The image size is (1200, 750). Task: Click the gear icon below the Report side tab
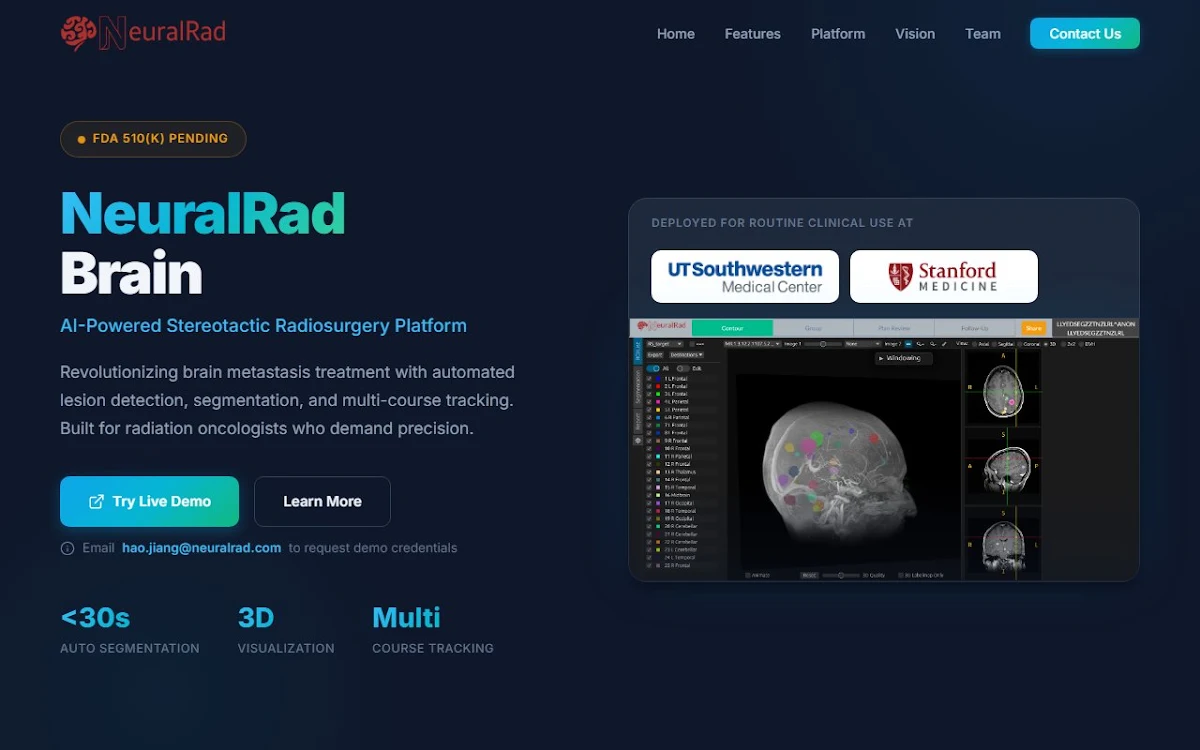click(x=638, y=441)
